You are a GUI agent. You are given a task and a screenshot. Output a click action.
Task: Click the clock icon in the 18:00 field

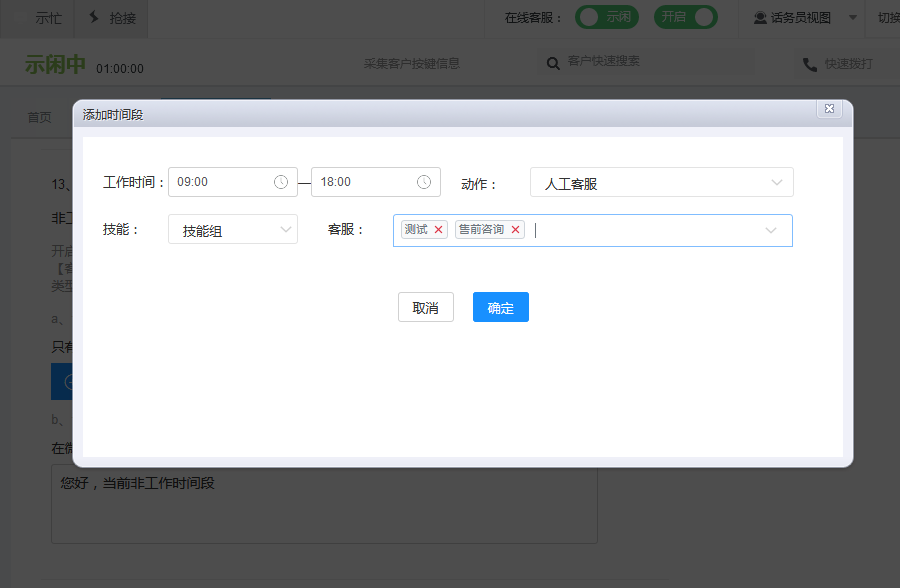click(424, 182)
